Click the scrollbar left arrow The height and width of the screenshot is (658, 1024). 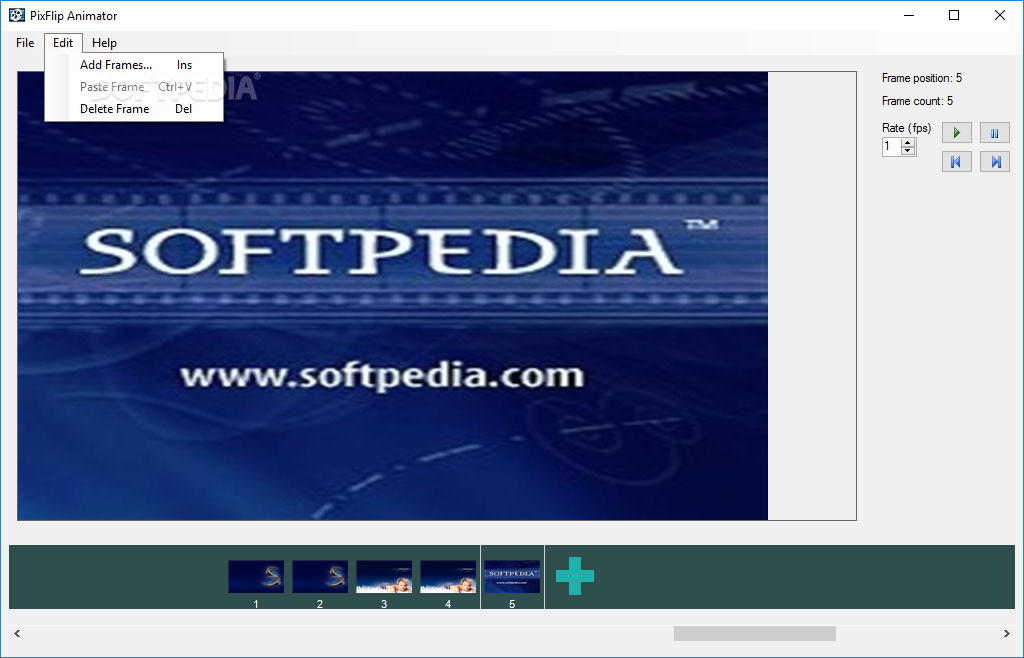pos(17,633)
